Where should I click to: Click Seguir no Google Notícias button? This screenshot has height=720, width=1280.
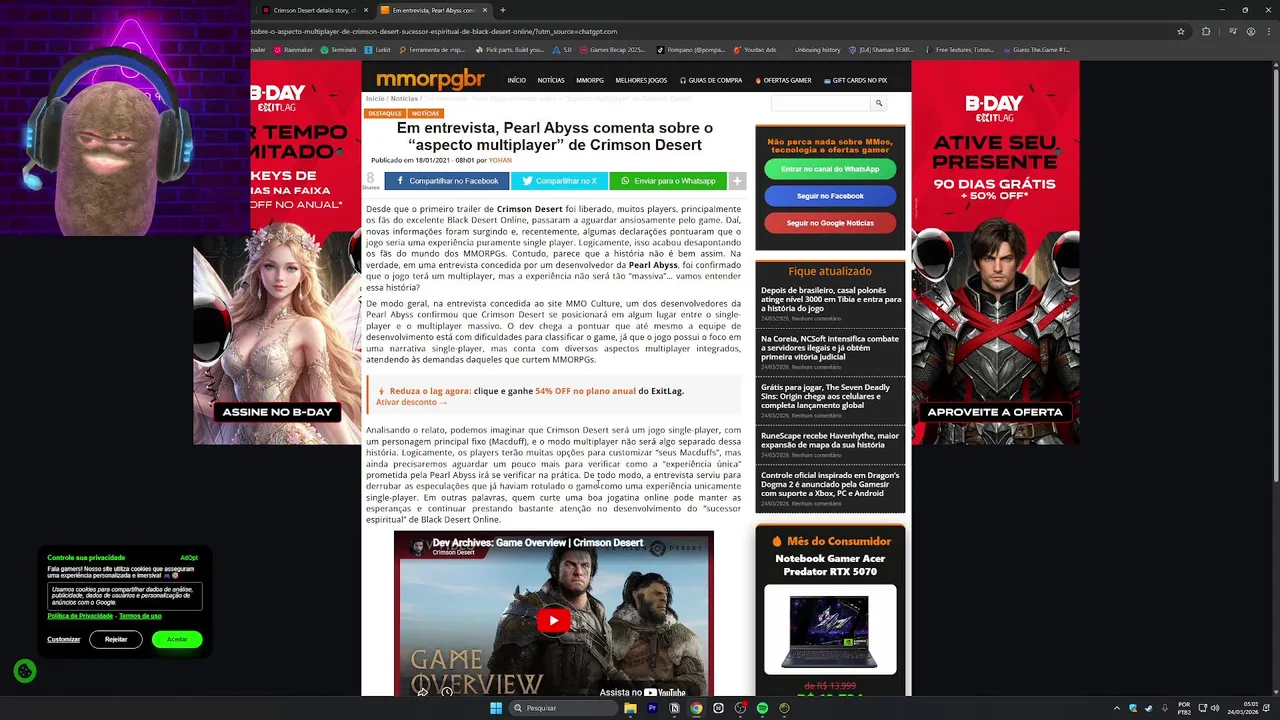click(x=830, y=223)
